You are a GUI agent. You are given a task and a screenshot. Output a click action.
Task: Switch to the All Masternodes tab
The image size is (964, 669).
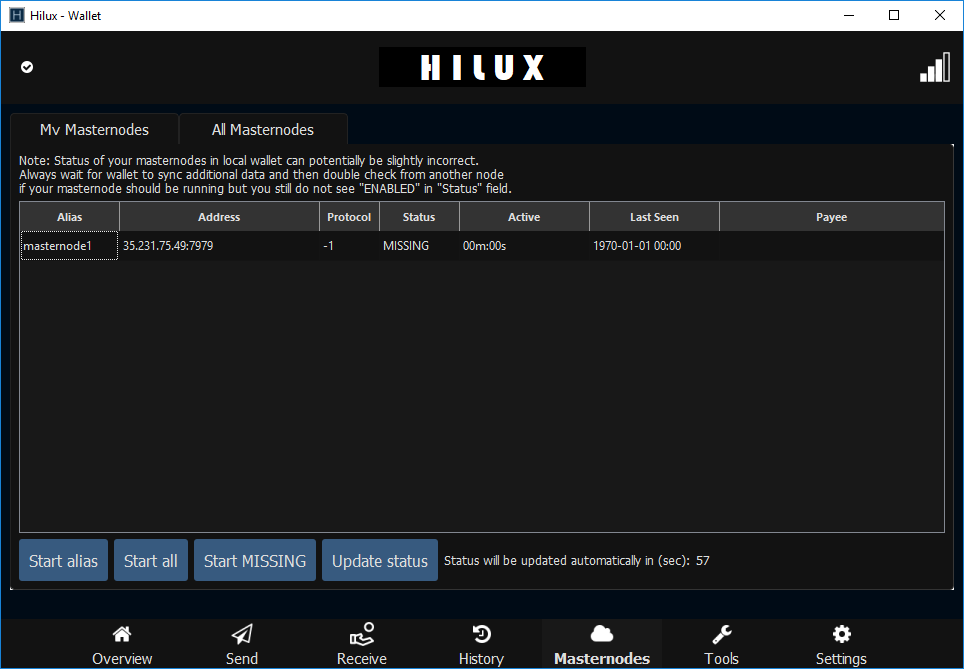point(263,130)
